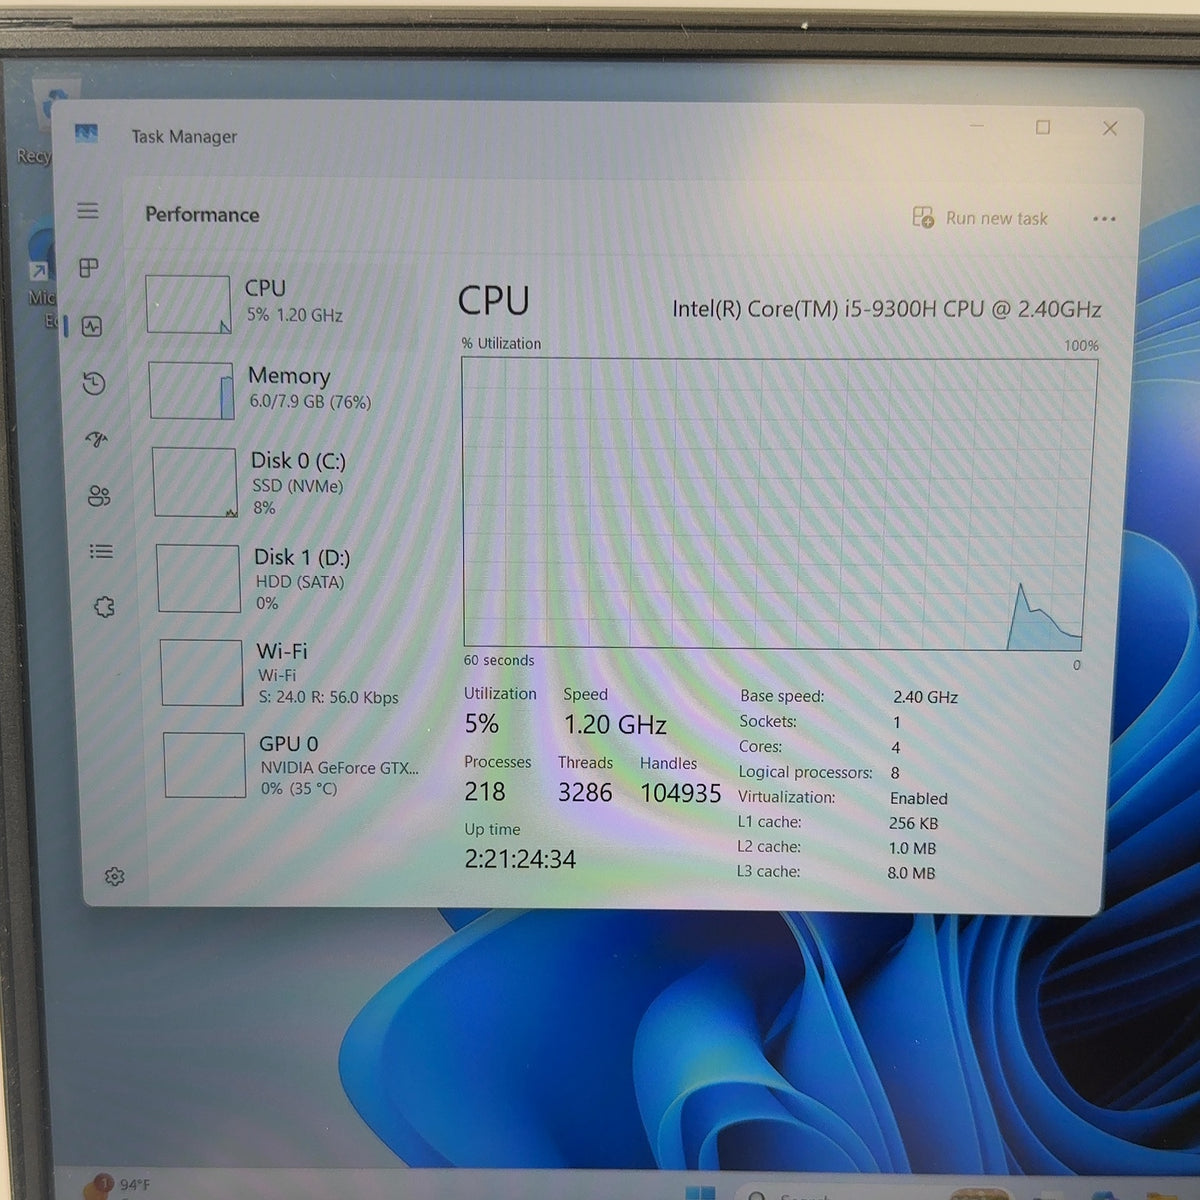This screenshot has width=1200, height=1200.
Task: Click Run new task
Action: pyautogui.click(x=980, y=218)
